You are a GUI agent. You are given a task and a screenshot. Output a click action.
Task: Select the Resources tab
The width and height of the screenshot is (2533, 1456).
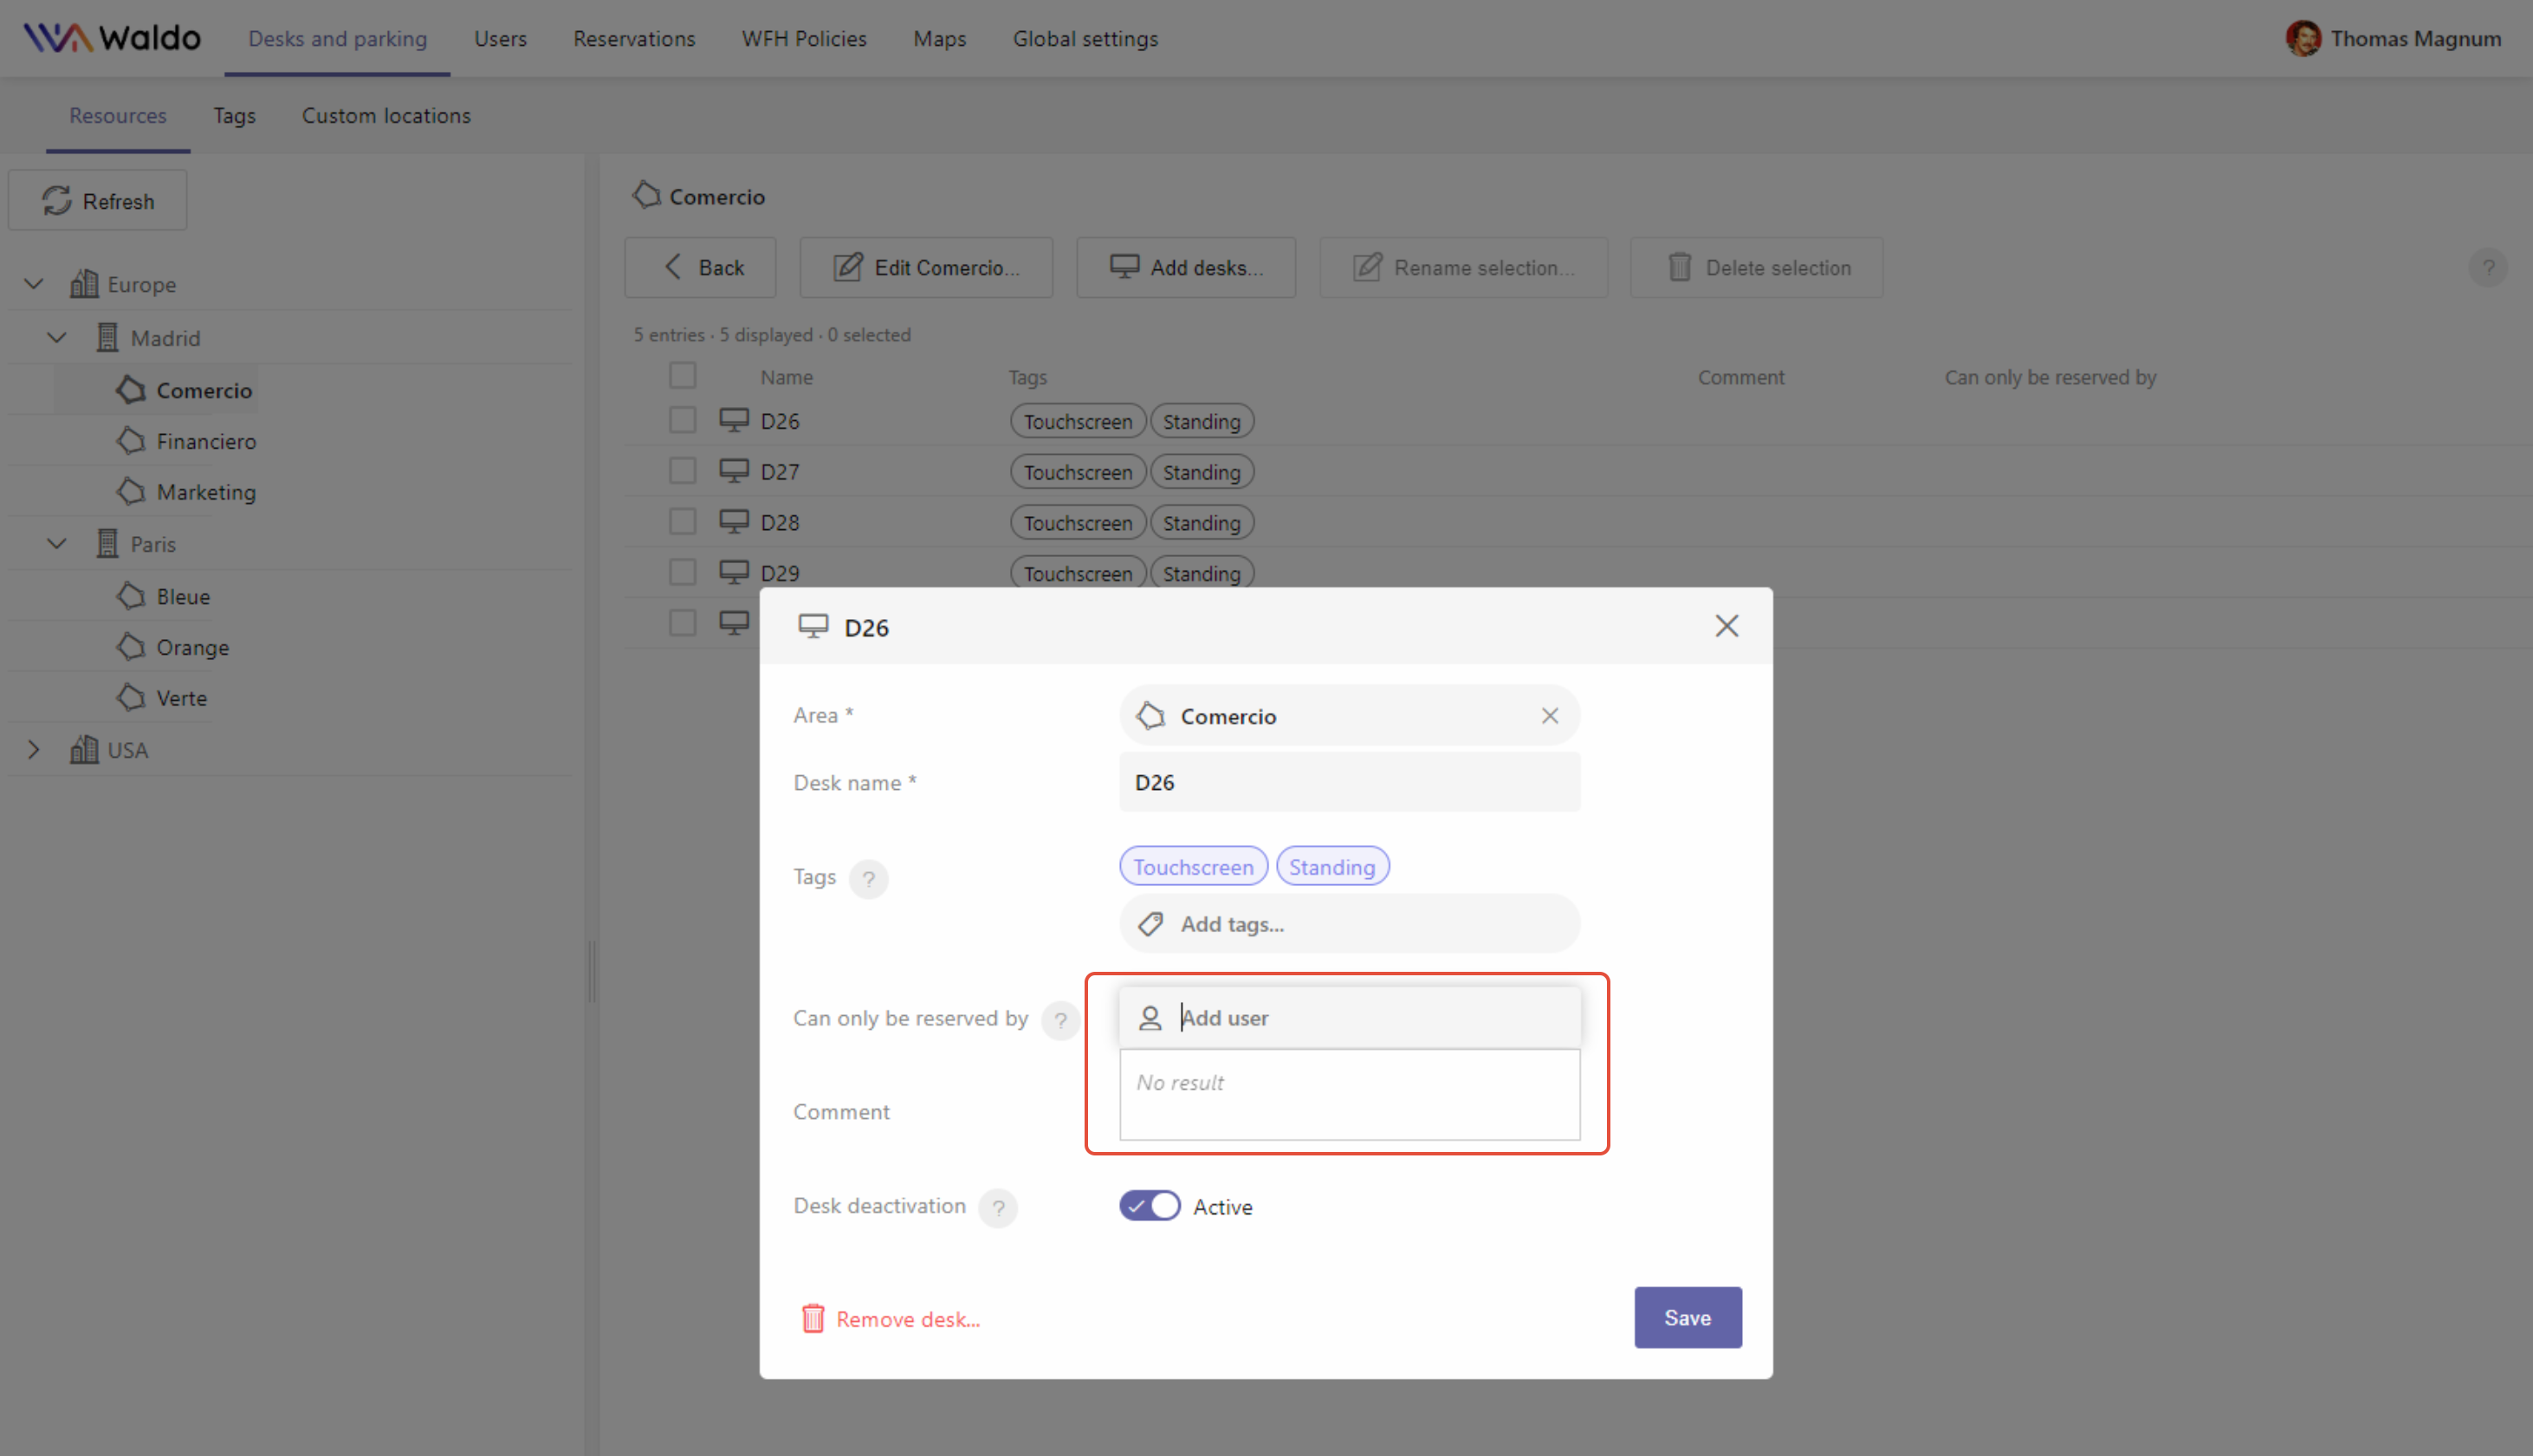[118, 115]
